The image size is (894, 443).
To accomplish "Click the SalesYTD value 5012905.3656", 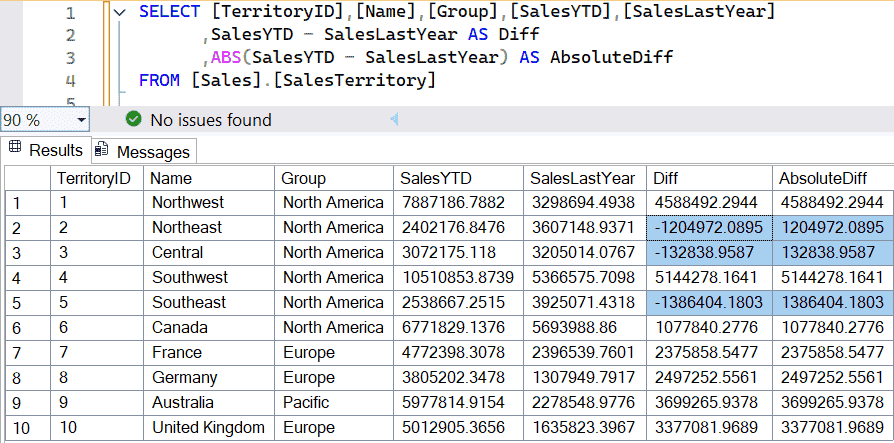I will coord(458,428).
